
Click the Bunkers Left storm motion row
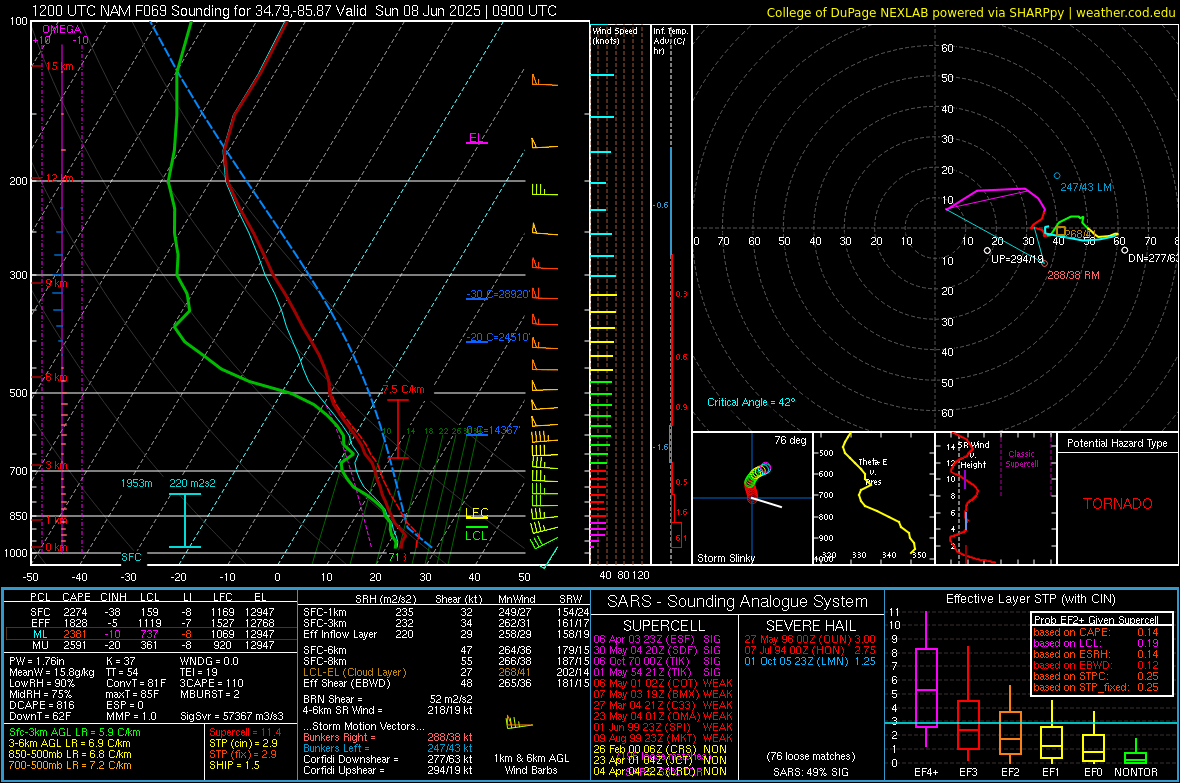(x=388, y=748)
